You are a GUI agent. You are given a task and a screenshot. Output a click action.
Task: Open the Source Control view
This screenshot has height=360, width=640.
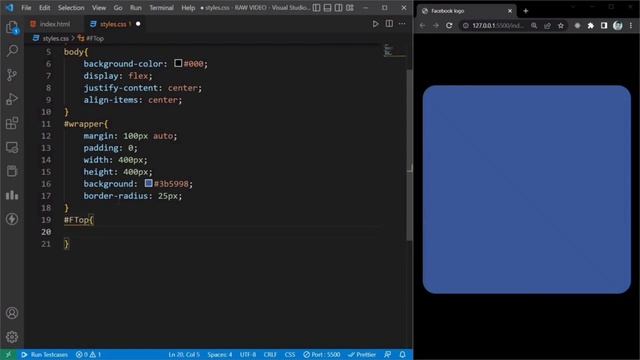point(12,75)
